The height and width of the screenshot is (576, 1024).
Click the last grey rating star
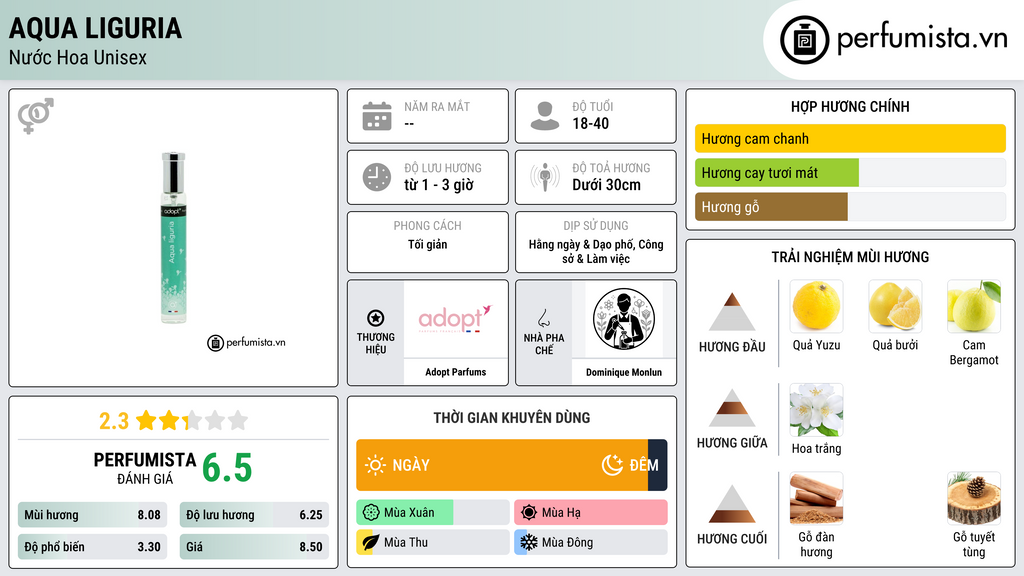click(x=238, y=420)
